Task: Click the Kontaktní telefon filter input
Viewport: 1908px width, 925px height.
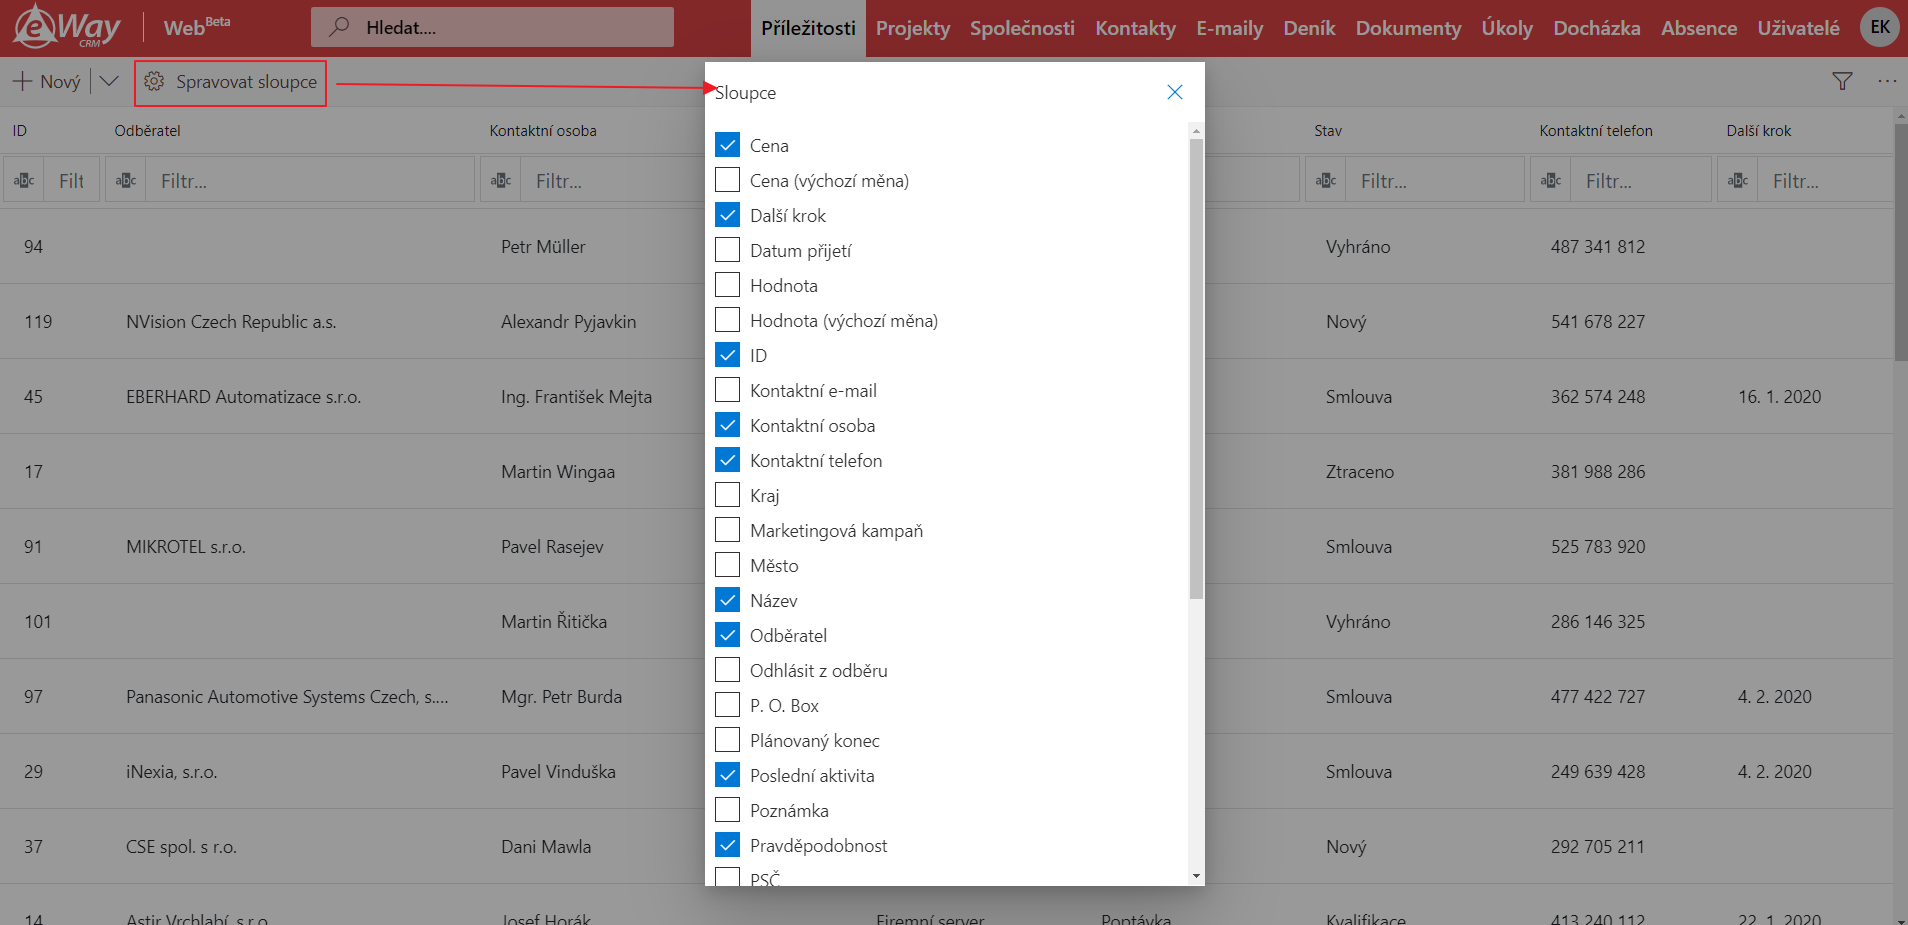Action: [x=1641, y=181]
